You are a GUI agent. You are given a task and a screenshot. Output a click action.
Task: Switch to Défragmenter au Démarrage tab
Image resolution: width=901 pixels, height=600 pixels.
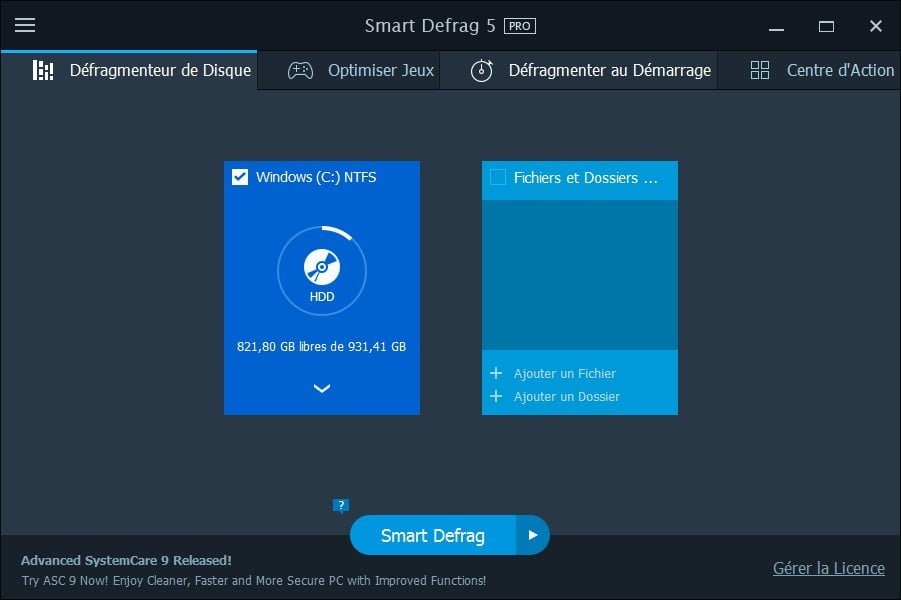tap(579, 70)
